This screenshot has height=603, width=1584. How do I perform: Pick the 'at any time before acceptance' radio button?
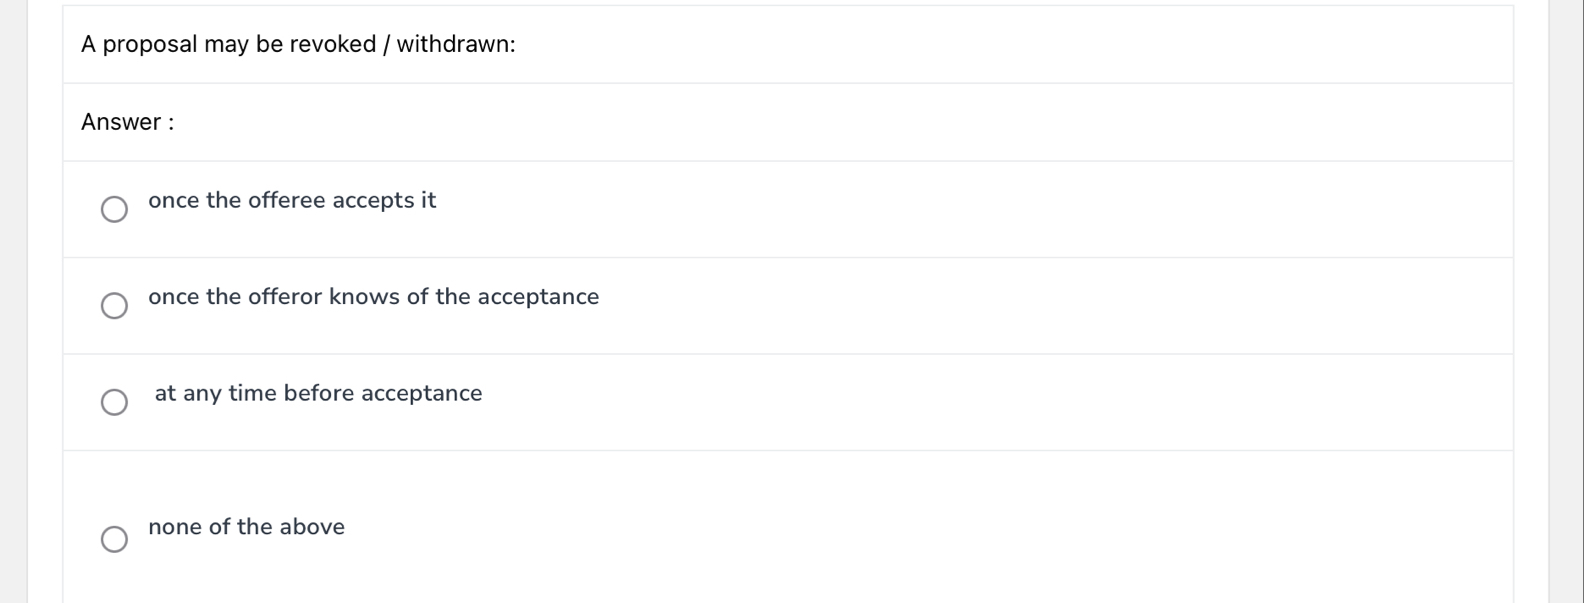coord(114,402)
